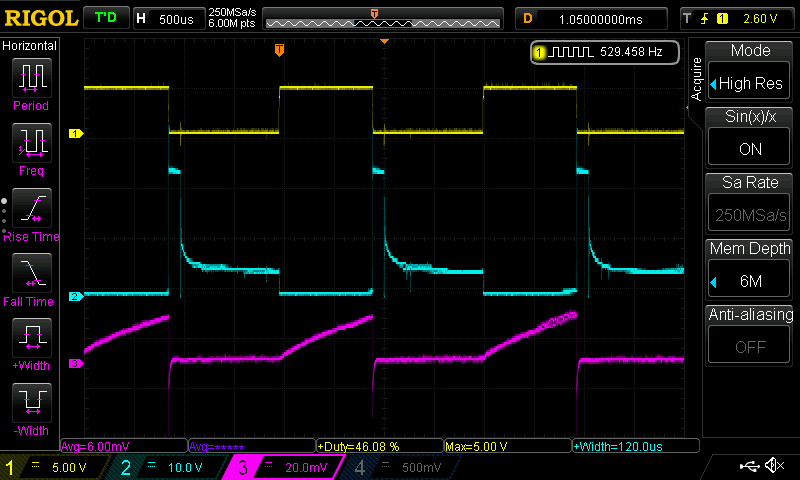
Task: Select the Period measurement icon
Action: point(30,78)
